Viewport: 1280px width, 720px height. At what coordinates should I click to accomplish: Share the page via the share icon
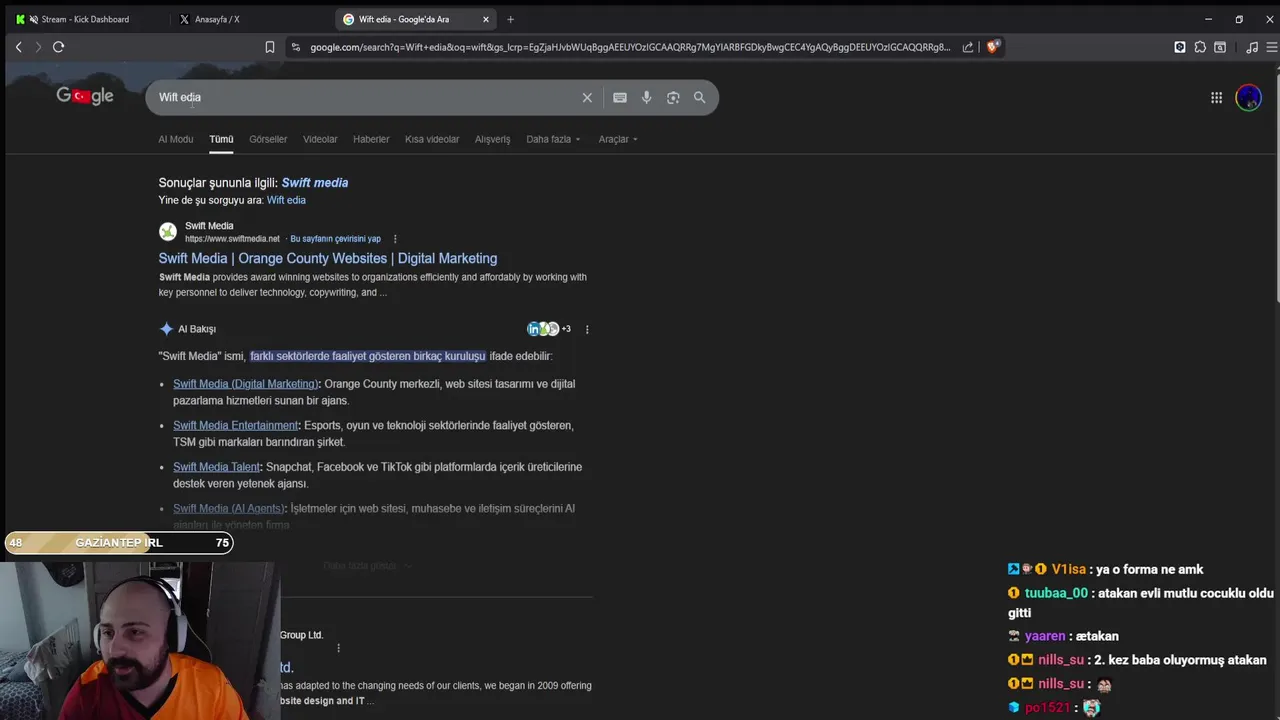coord(968,47)
